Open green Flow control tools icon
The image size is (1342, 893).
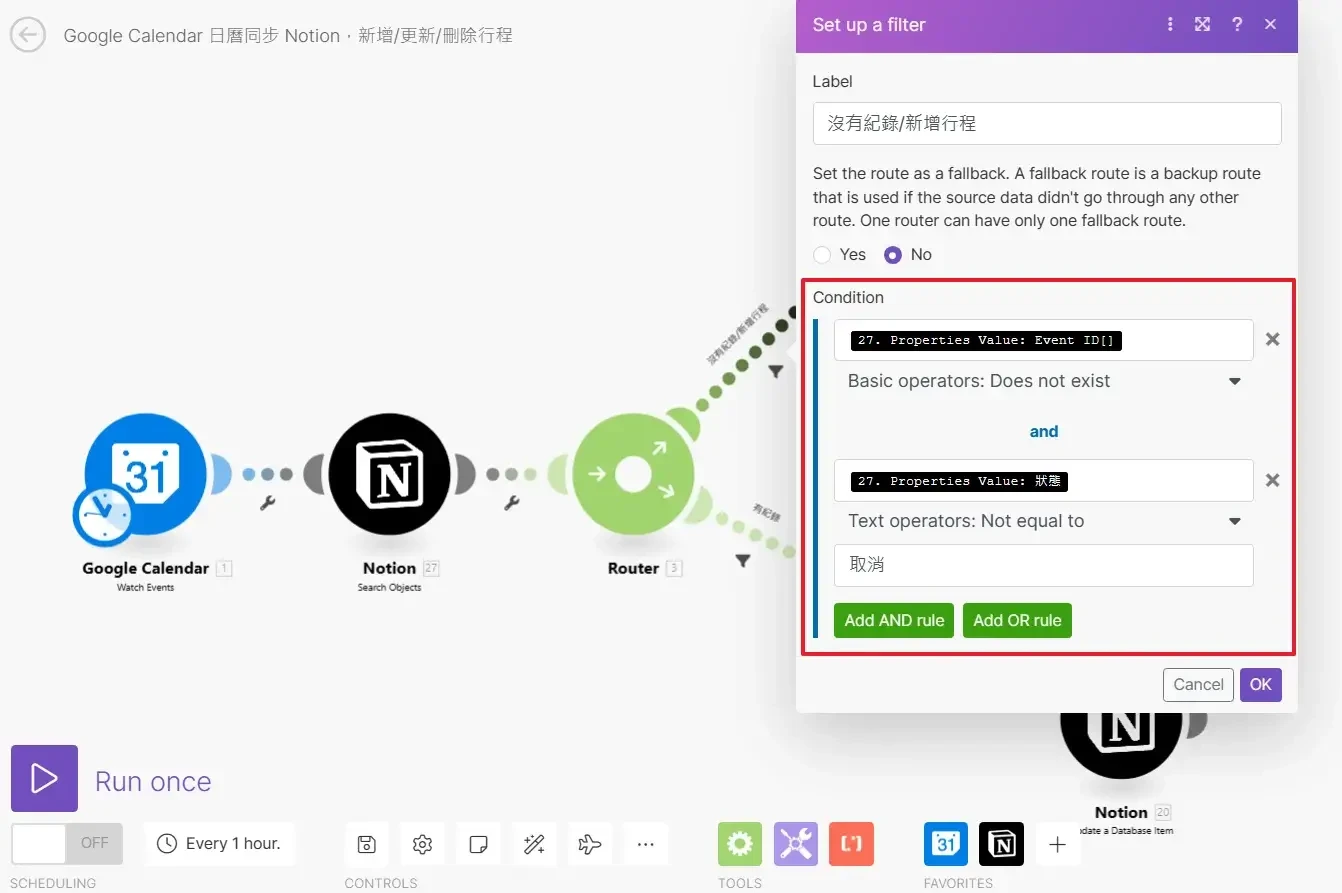click(x=740, y=844)
